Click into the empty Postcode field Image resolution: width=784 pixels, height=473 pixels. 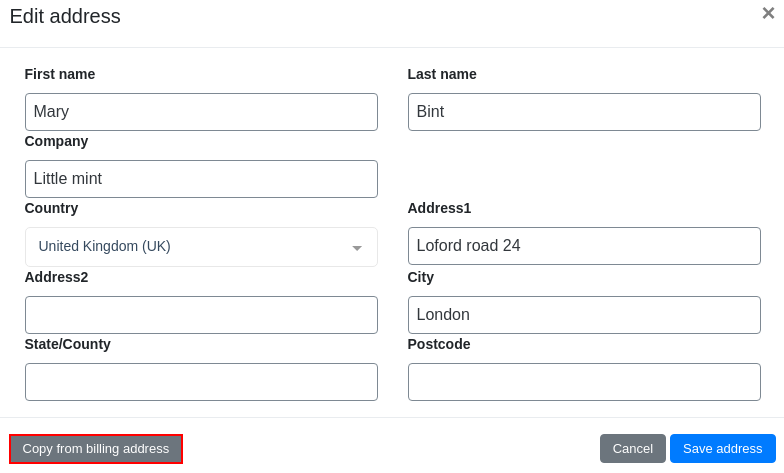point(584,382)
